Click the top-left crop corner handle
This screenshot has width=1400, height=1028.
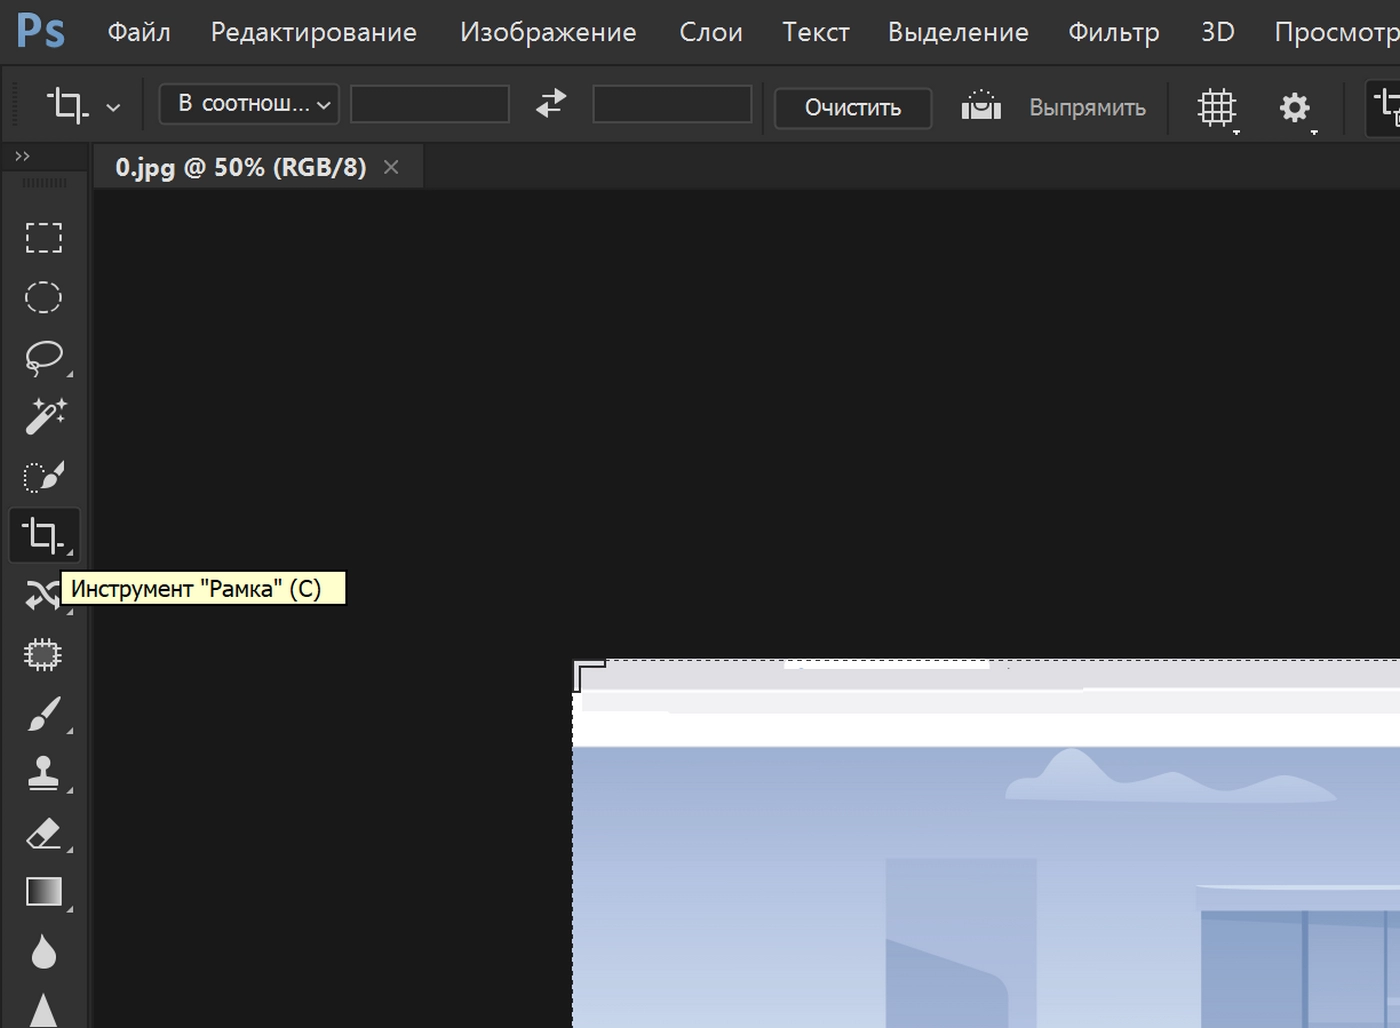point(588,675)
